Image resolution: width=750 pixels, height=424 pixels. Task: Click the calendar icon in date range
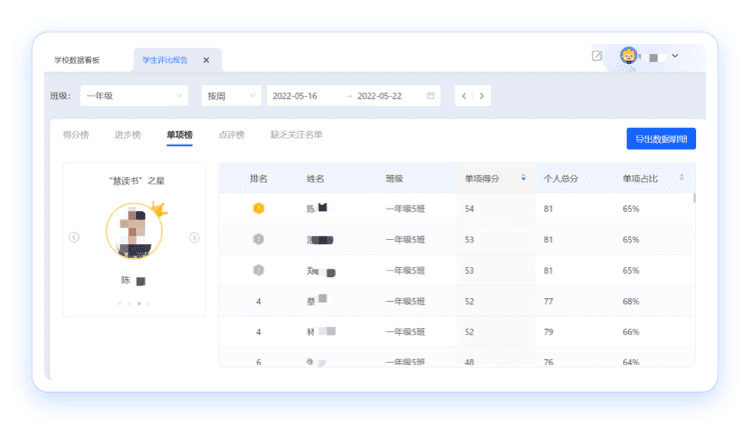[x=431, y=96]
